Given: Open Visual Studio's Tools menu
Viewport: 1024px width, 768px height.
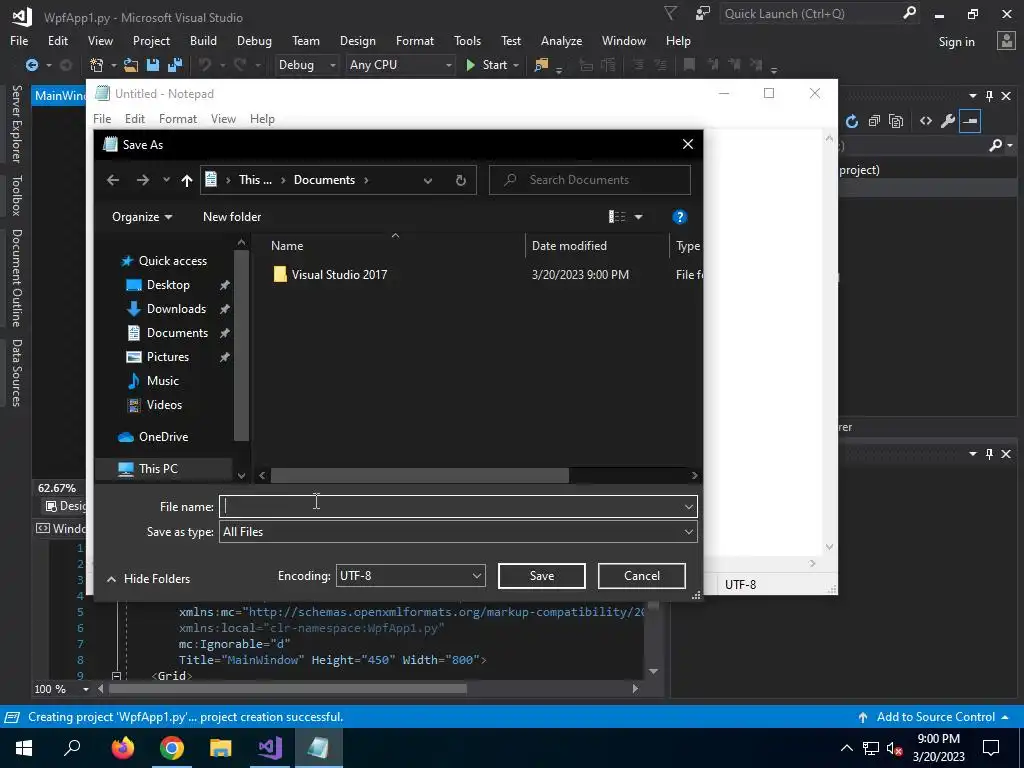Looking at the screenshot, I should pos(467,40).
